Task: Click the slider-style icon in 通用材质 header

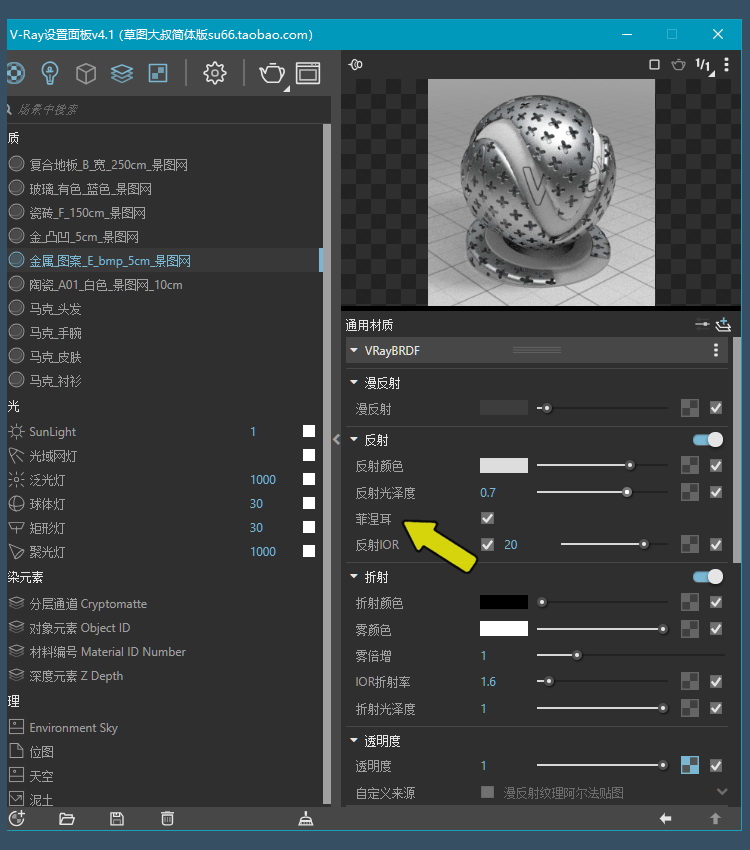Action: [702, 324]
